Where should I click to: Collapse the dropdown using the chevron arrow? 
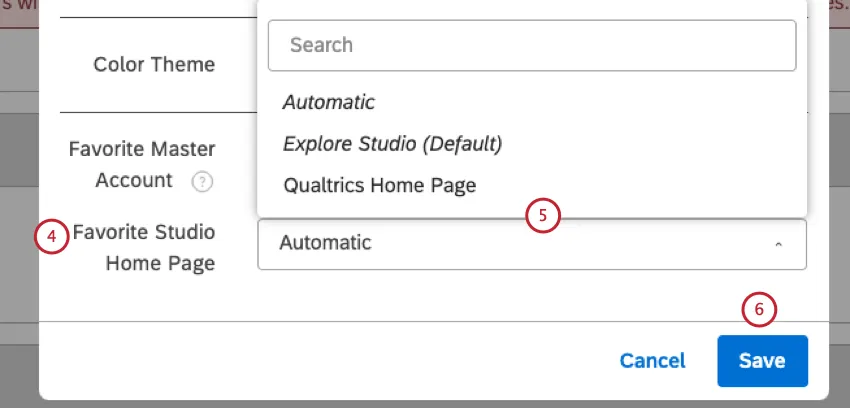779,244
